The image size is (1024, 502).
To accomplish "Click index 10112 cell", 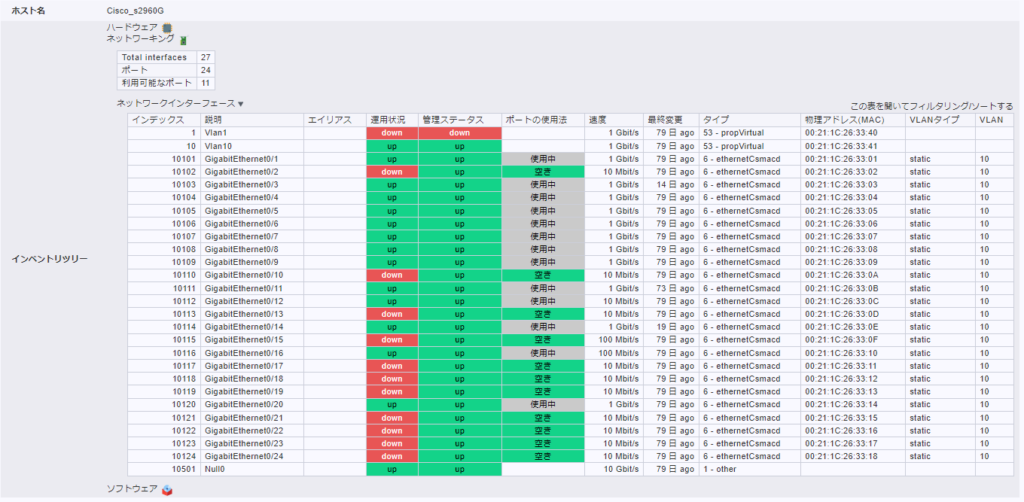I will click(164, 301).
